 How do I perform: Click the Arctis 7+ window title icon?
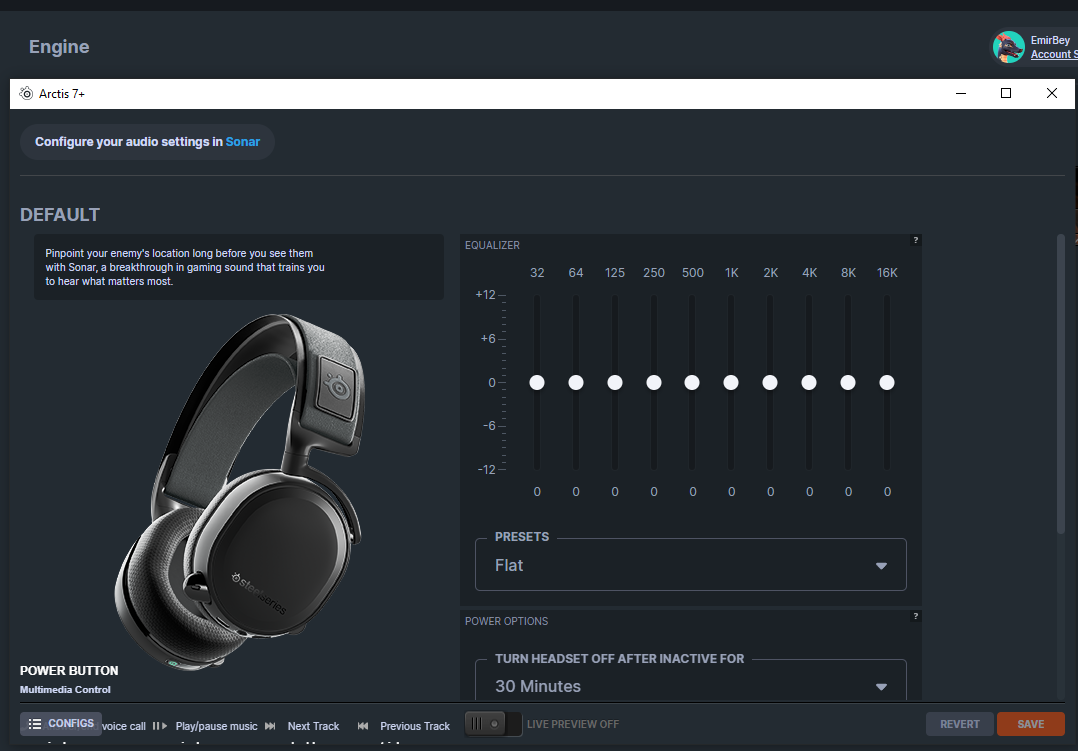26,94
